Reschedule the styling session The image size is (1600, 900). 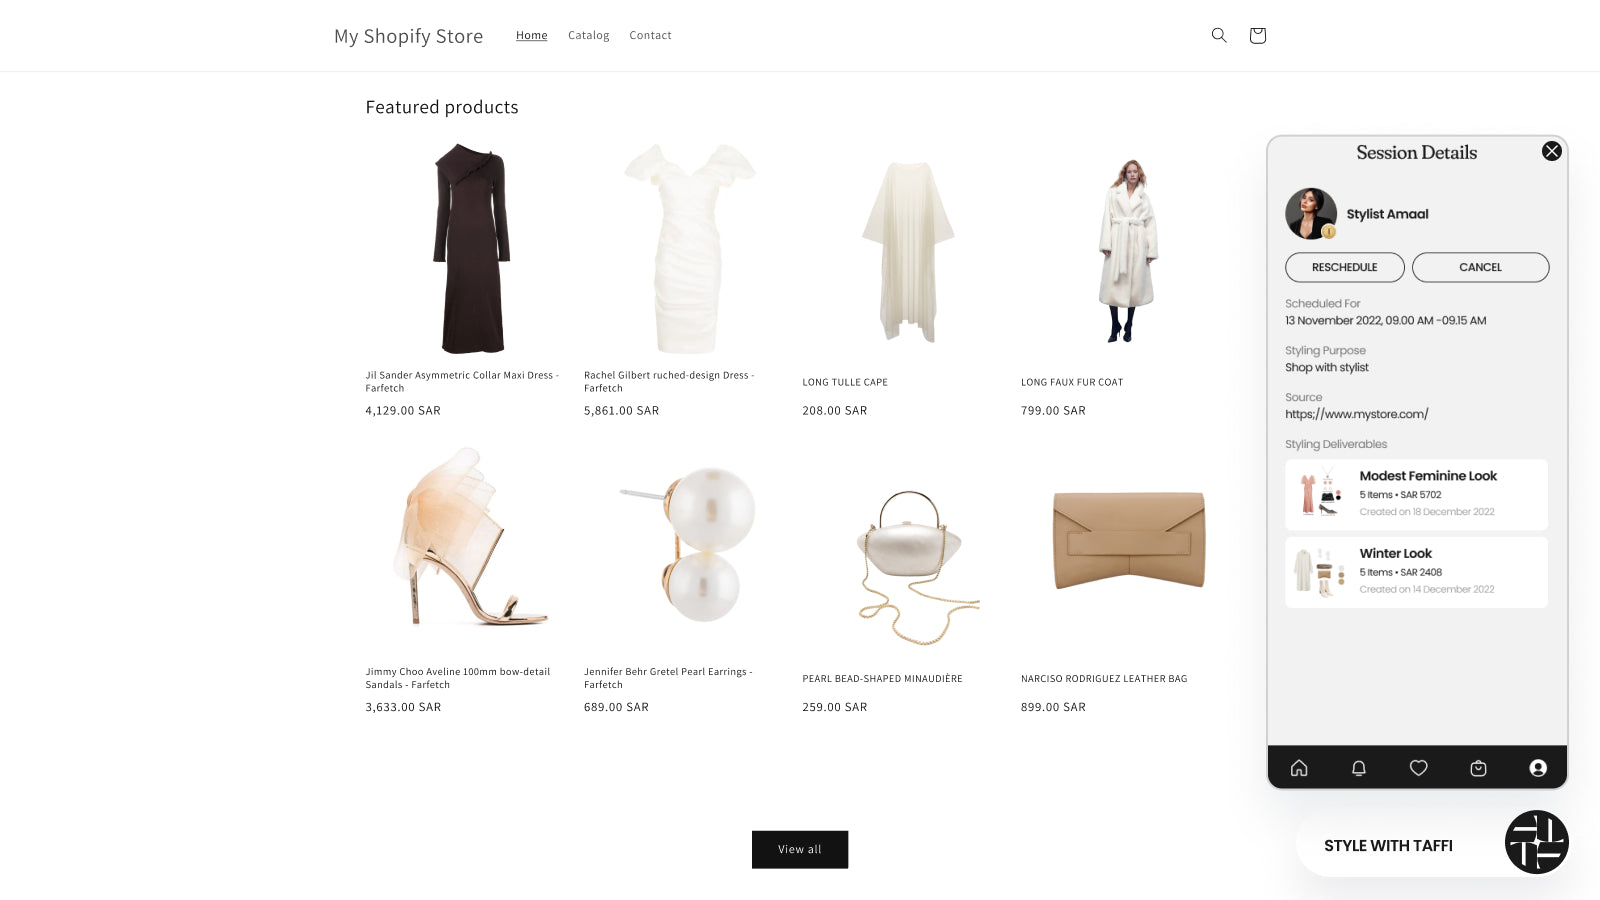click(x=1345, y=267)
